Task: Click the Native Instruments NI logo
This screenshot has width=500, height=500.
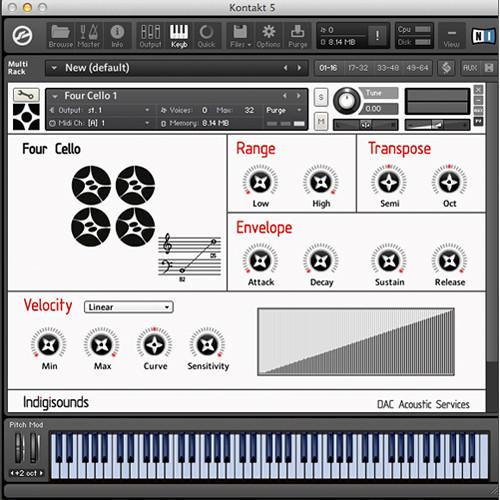Action: 483,36
